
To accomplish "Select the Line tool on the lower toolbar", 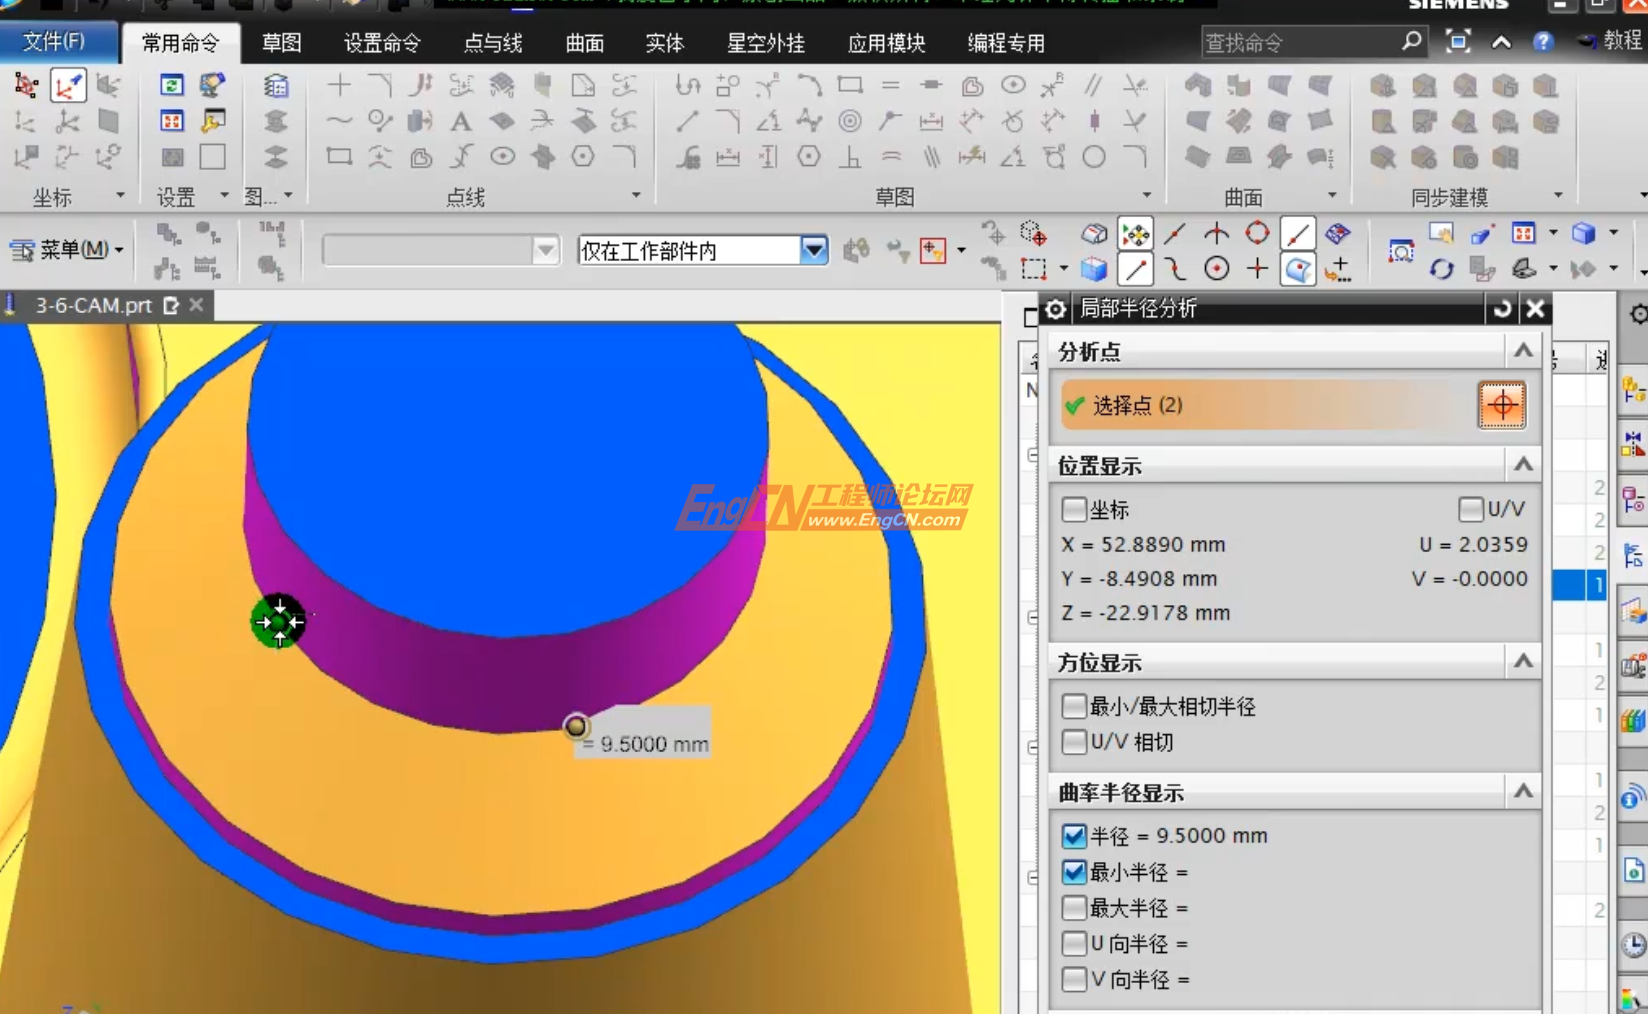I will click(1134, 268).
